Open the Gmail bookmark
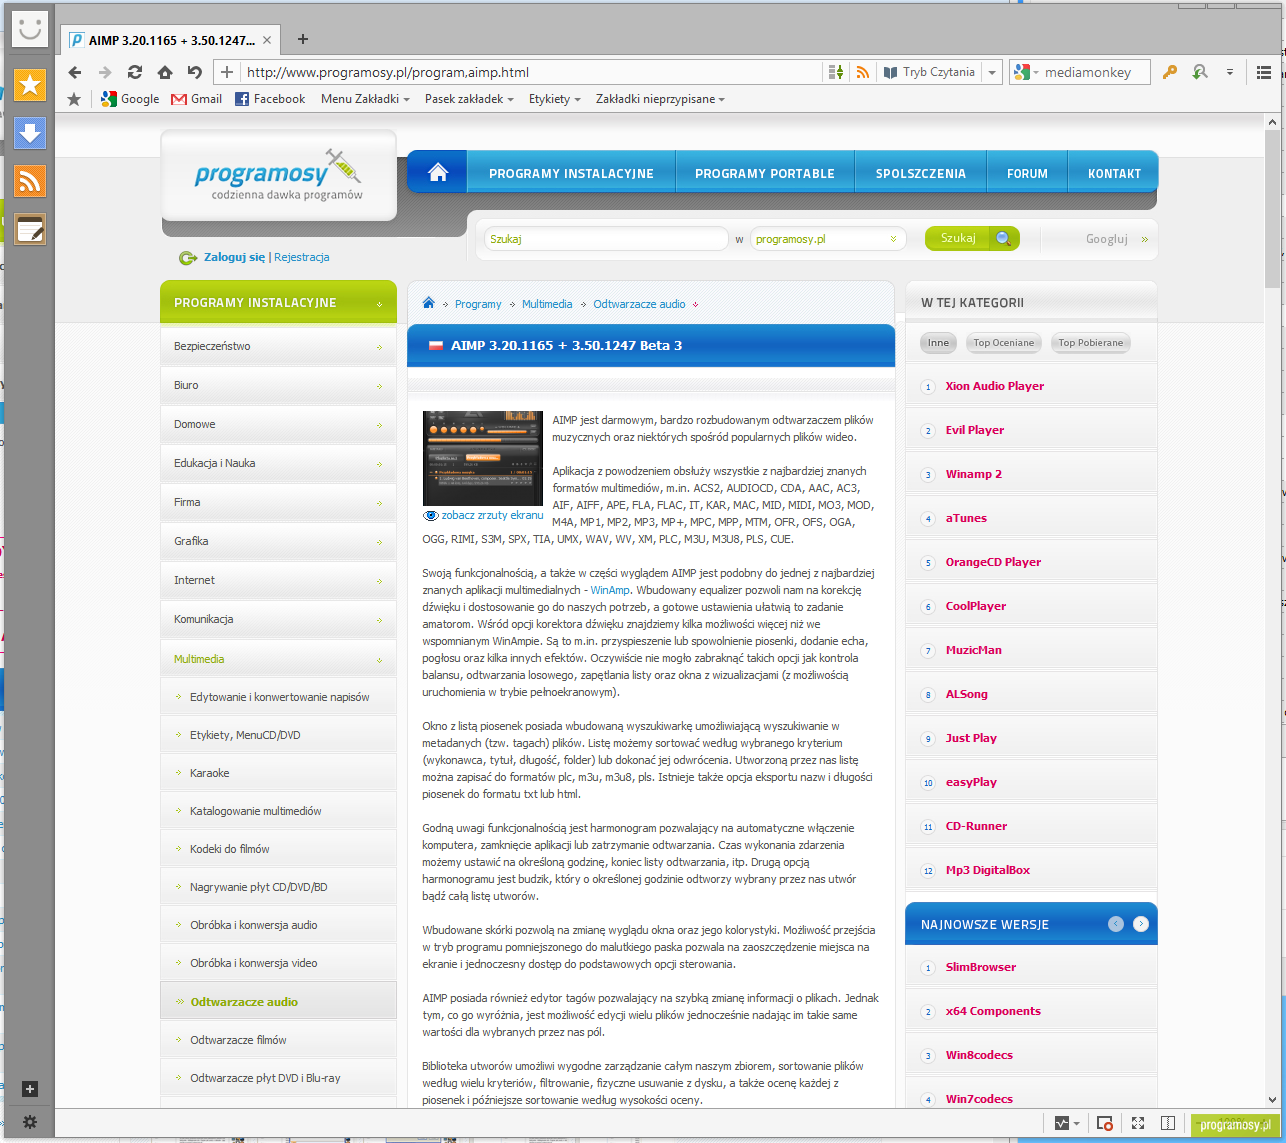 pyautogui.click(x=197, y=99)
